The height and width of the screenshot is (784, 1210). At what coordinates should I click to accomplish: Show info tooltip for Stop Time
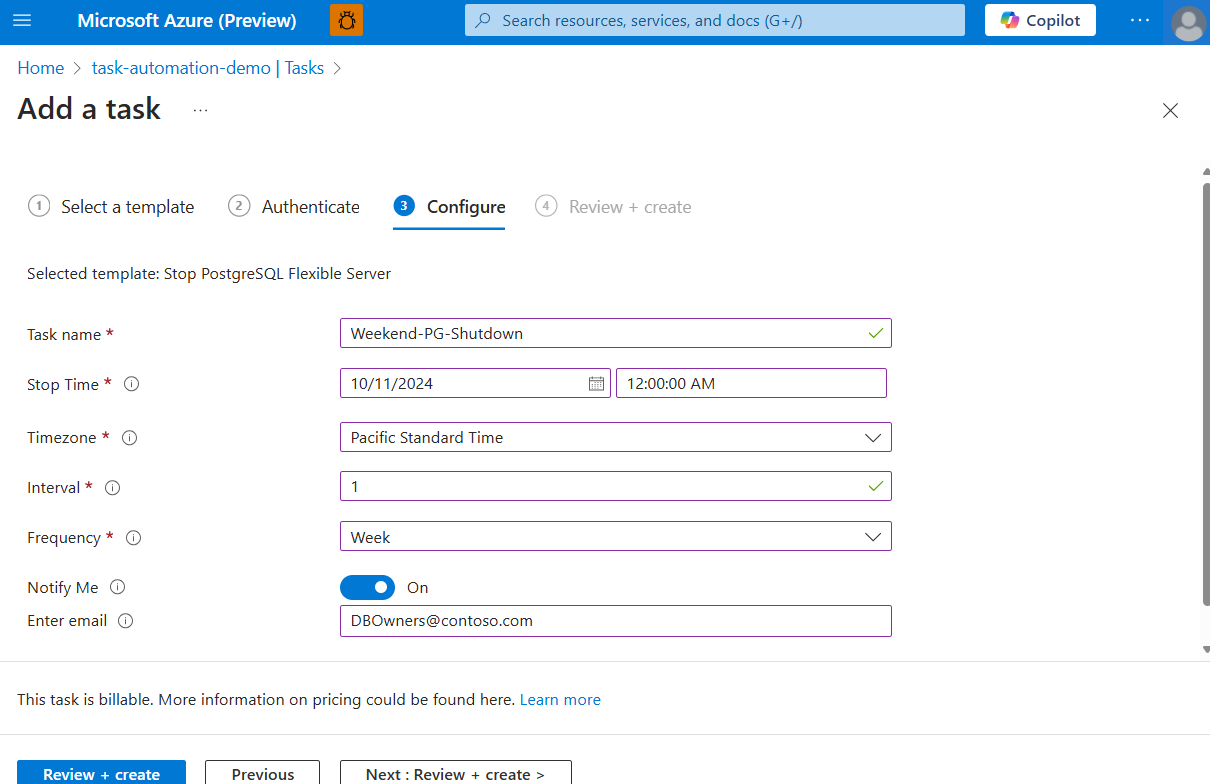131,384
